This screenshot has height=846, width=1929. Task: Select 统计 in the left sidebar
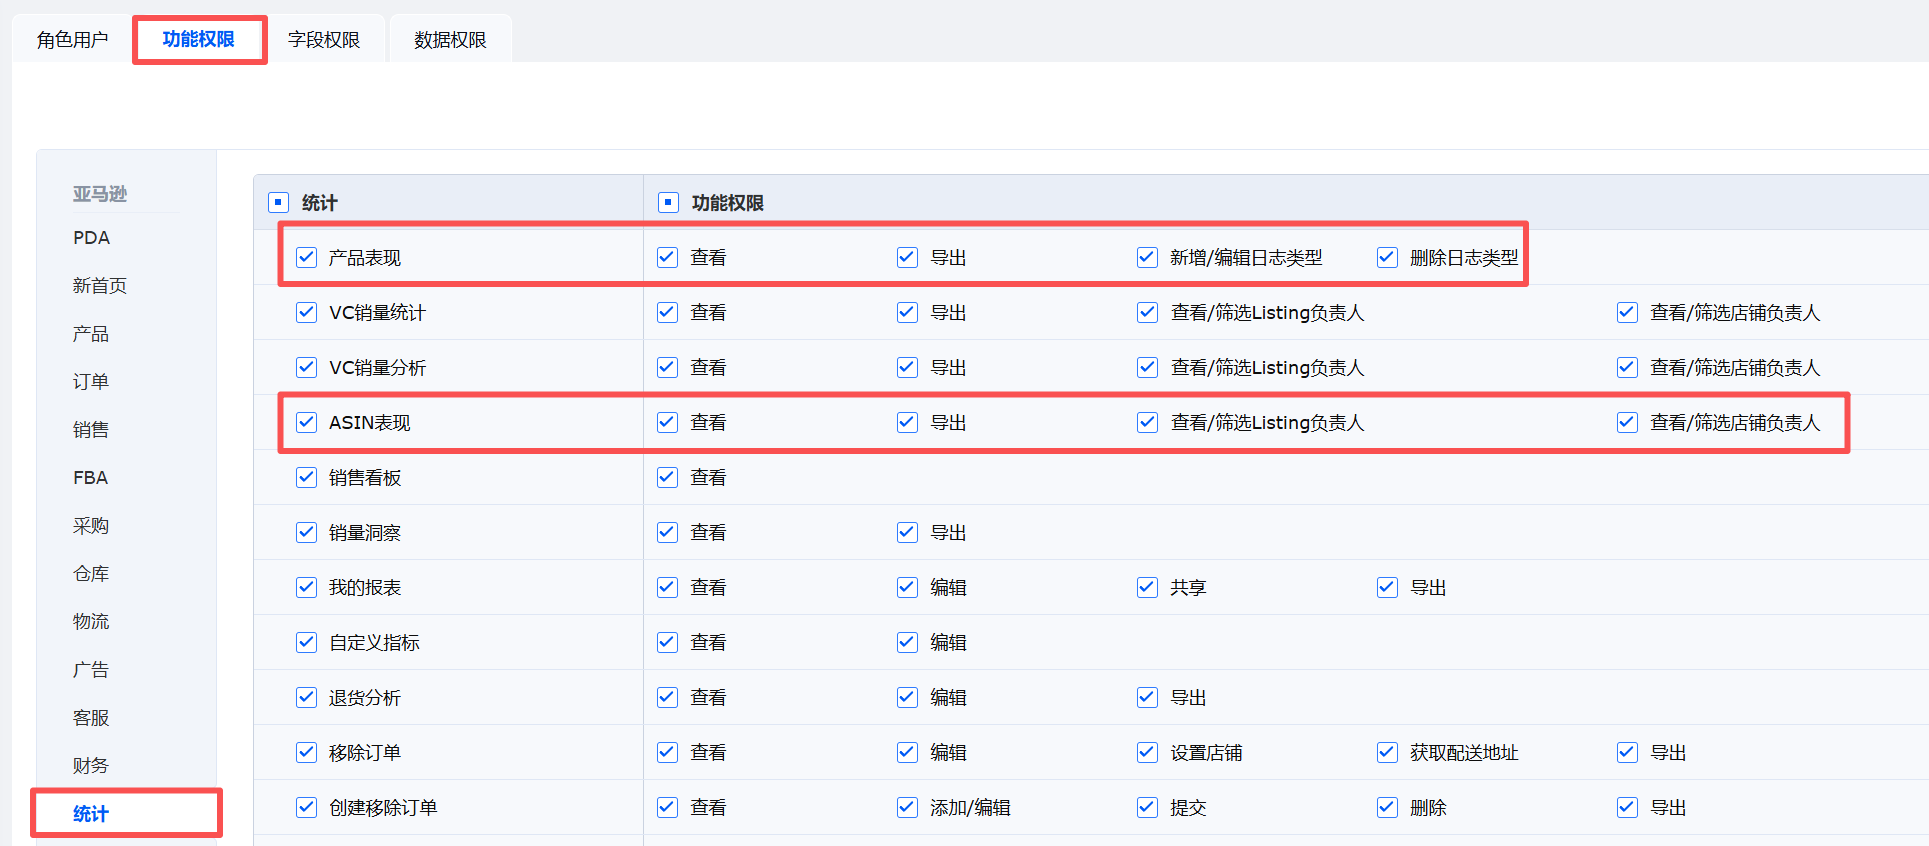[91, 814]
